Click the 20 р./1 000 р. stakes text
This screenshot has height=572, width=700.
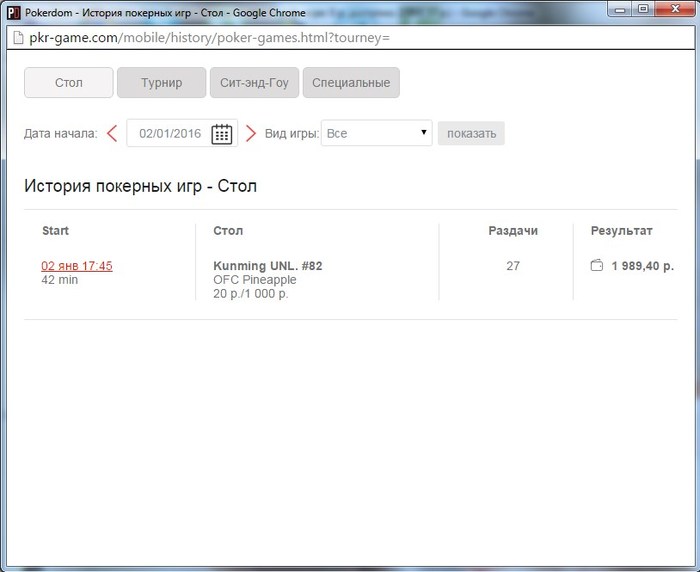coord(251,293)
